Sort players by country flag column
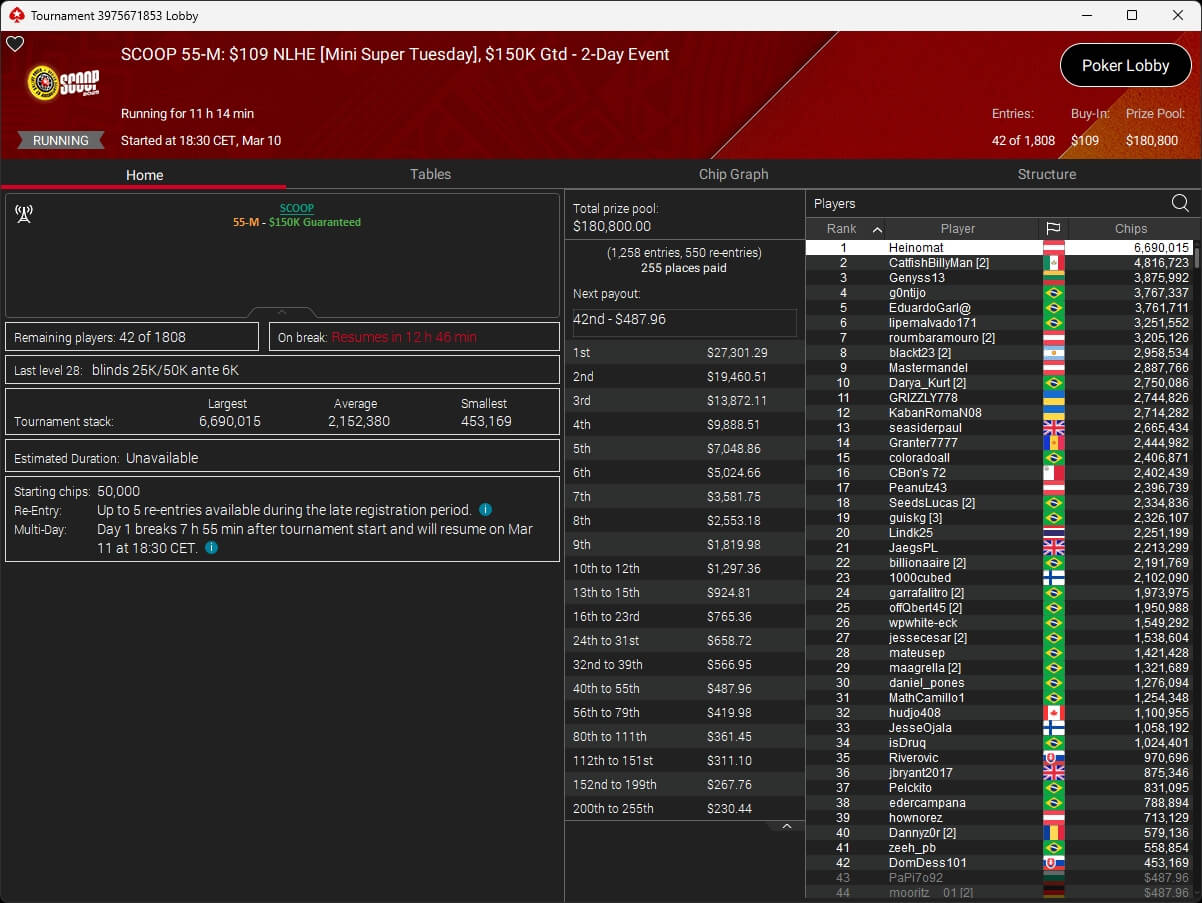The image size is (1202, 903). (1053, 229)
